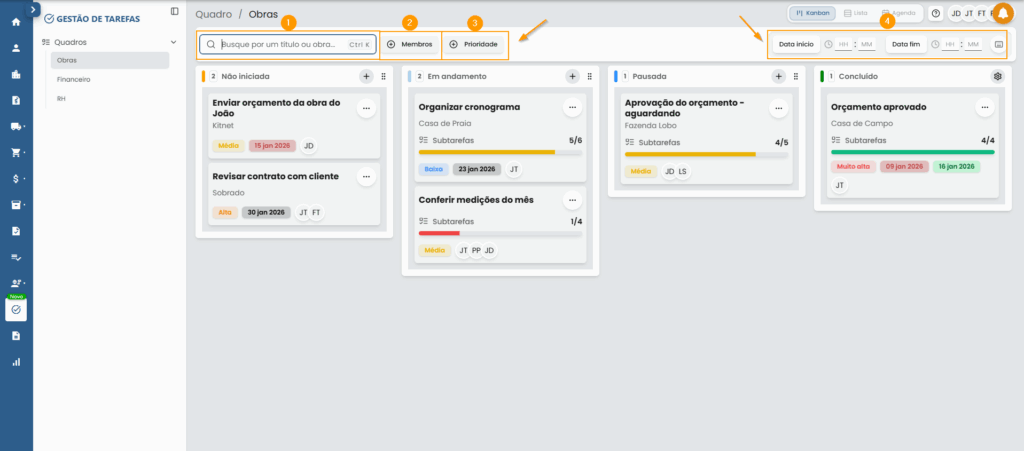
Task: Select the Financeiro board
Action: pos(75,78)
